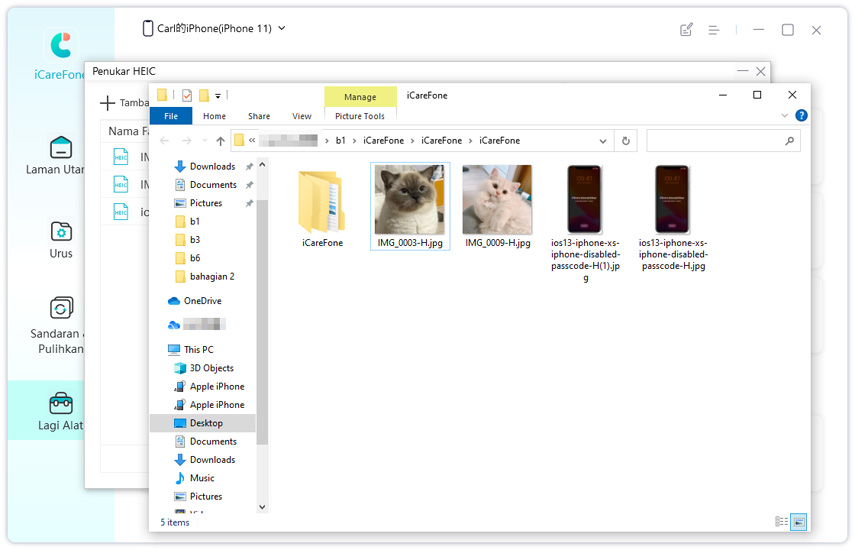
Task: Select Desktop in the navigation pane
Action: coord(206,423)
